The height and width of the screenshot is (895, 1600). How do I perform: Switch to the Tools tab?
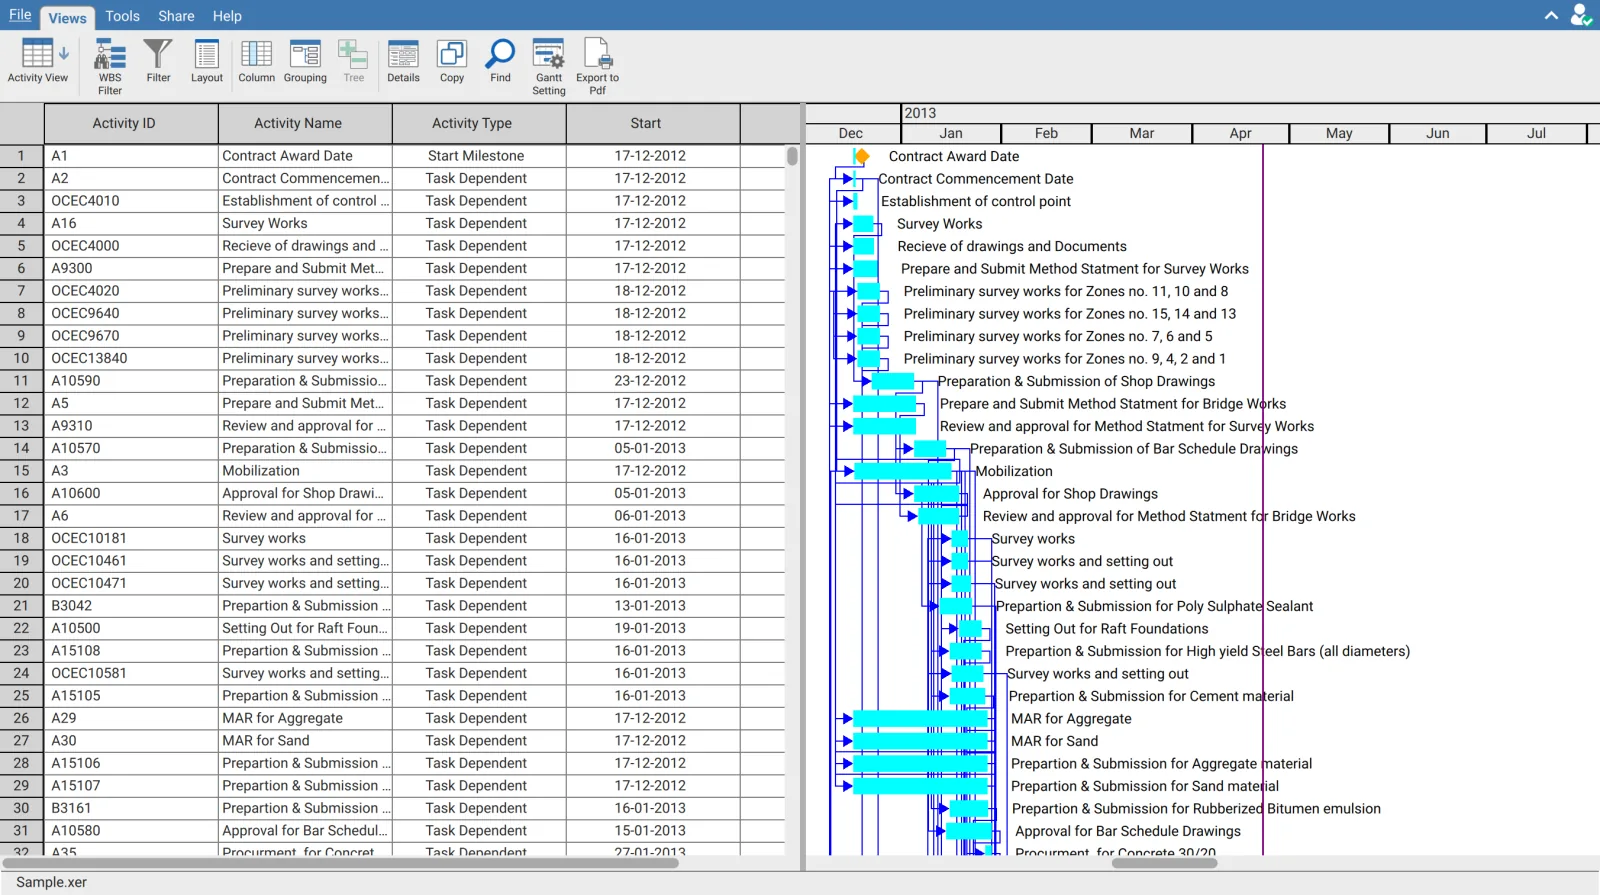point(122,16)
